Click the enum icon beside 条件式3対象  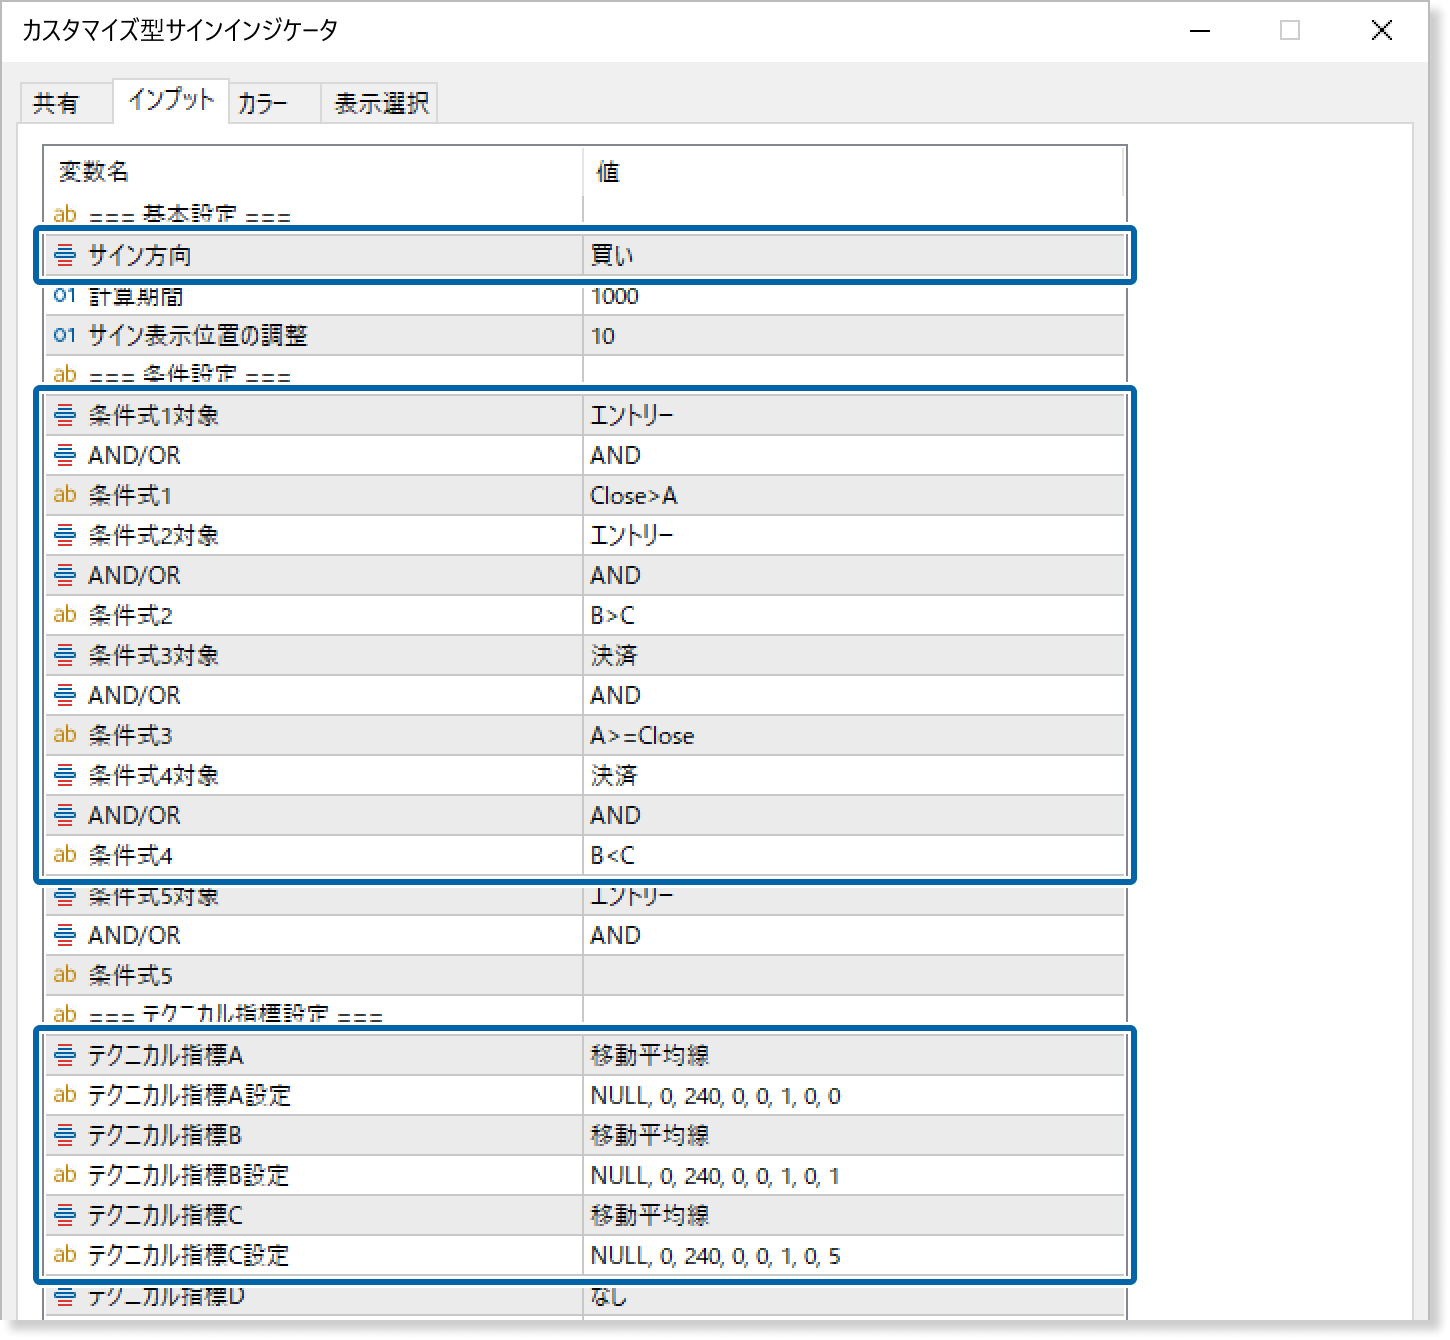click(x=64, y=655)
